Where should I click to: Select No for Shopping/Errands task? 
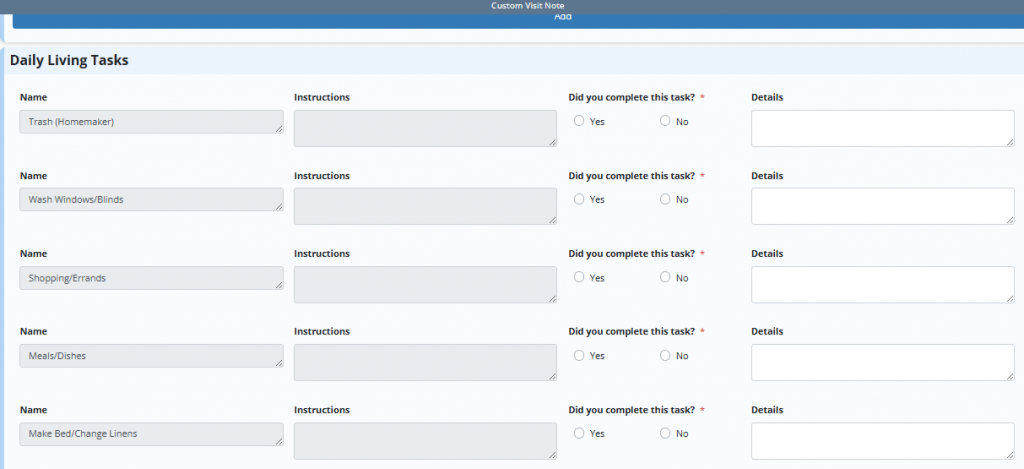click(665, 277)
